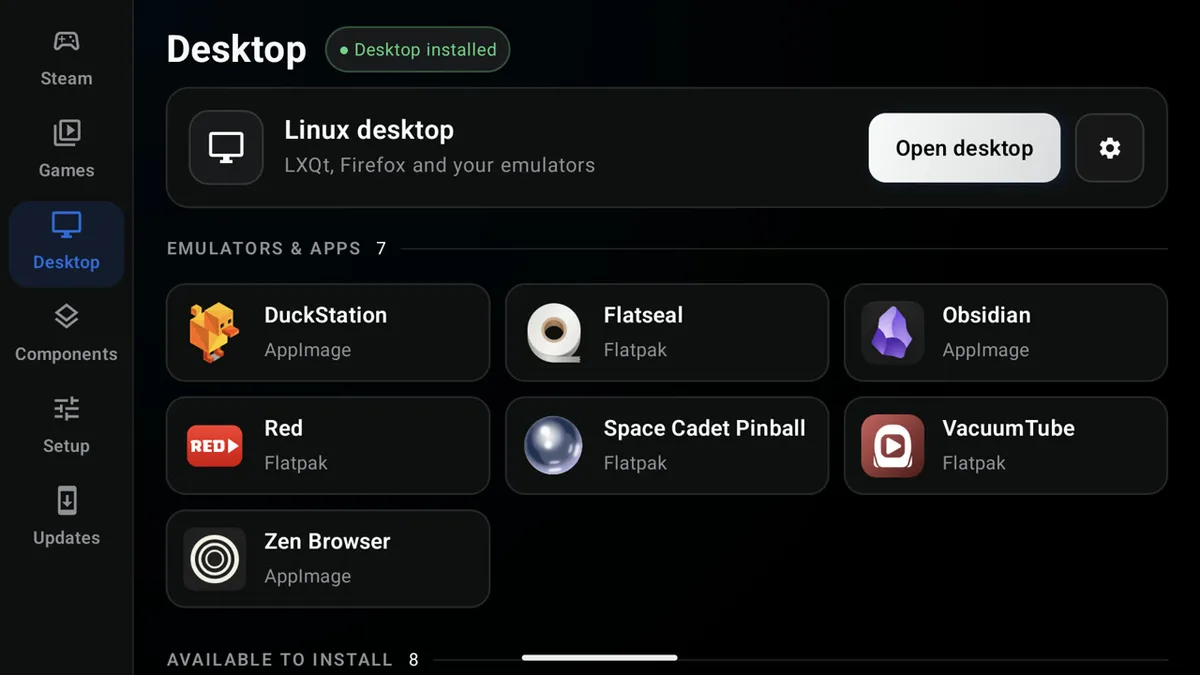
Task: Select the DuckStation app name
Action: [x=325, y=315]
